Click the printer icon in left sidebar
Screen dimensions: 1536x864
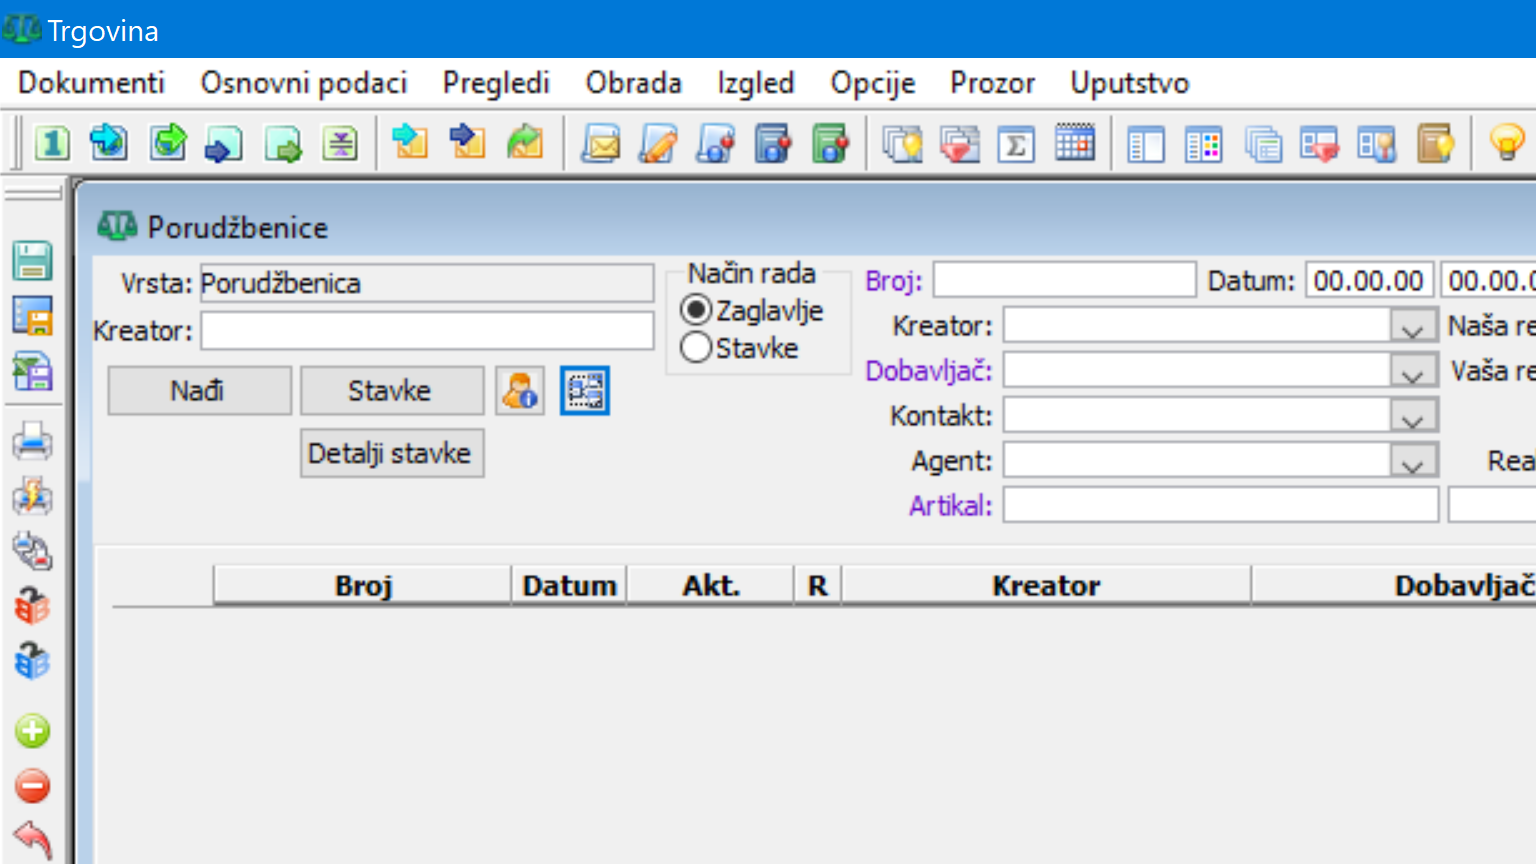click(33, 441)
